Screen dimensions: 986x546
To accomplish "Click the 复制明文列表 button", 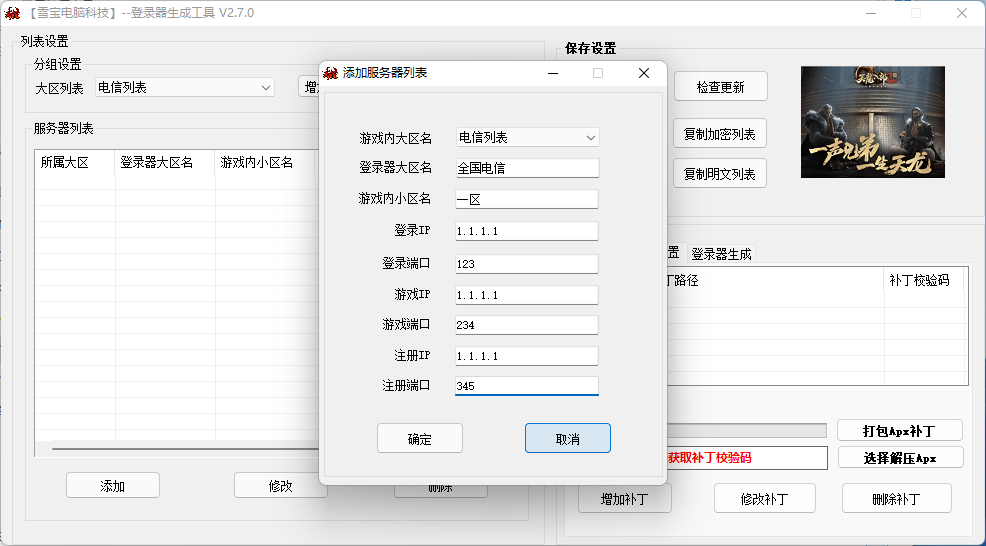I will [x=719, y=173].
